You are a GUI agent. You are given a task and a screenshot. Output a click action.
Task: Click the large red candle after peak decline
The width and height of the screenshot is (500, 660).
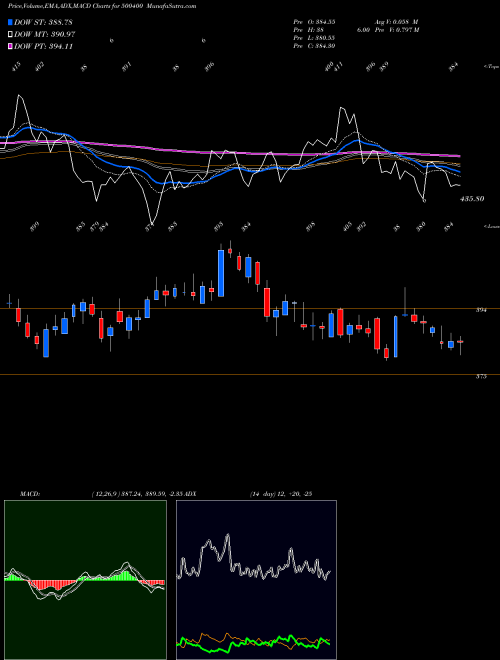click(x=267, y=302)
